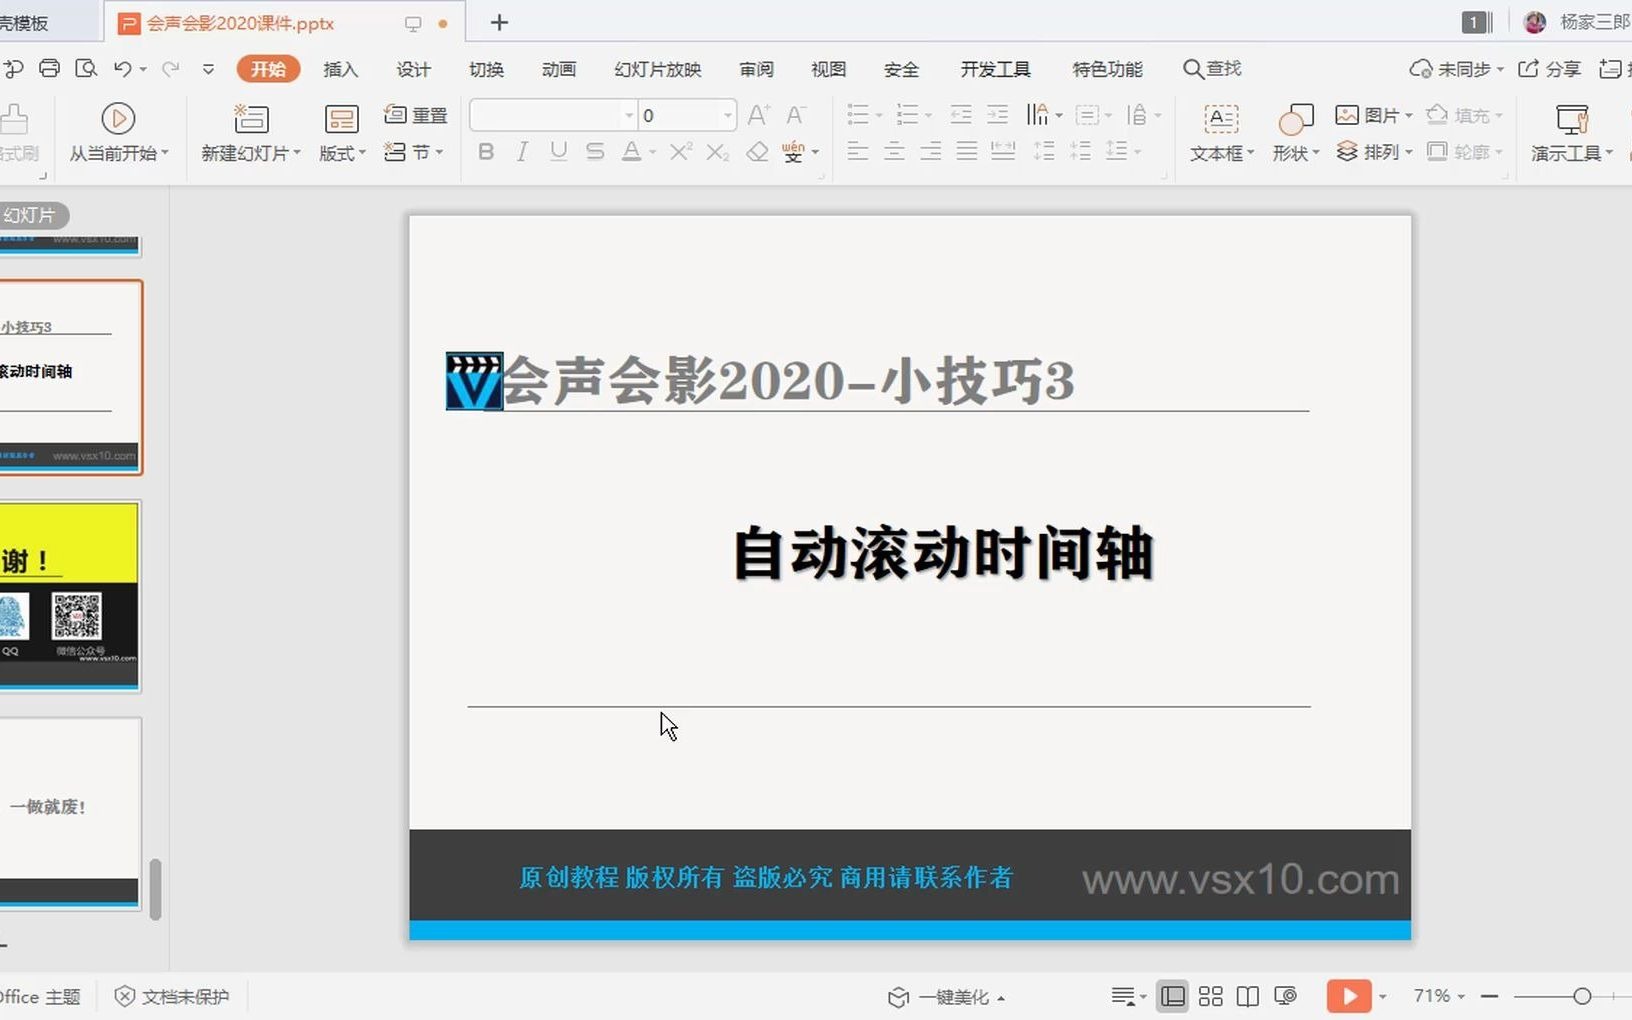Switch to the 切换 (Transitions) ribbon tab
The height and width of the screenshot is (1020, 1632).
click(x=486, y=69)
